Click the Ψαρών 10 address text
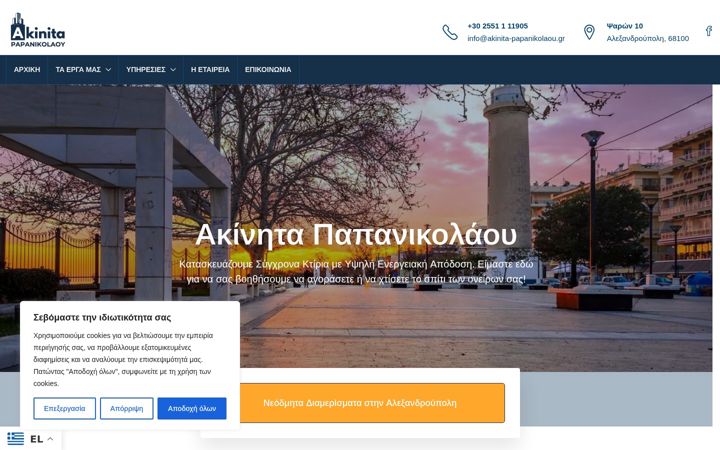This screenshot has width=720, height=450. (624, 26)
